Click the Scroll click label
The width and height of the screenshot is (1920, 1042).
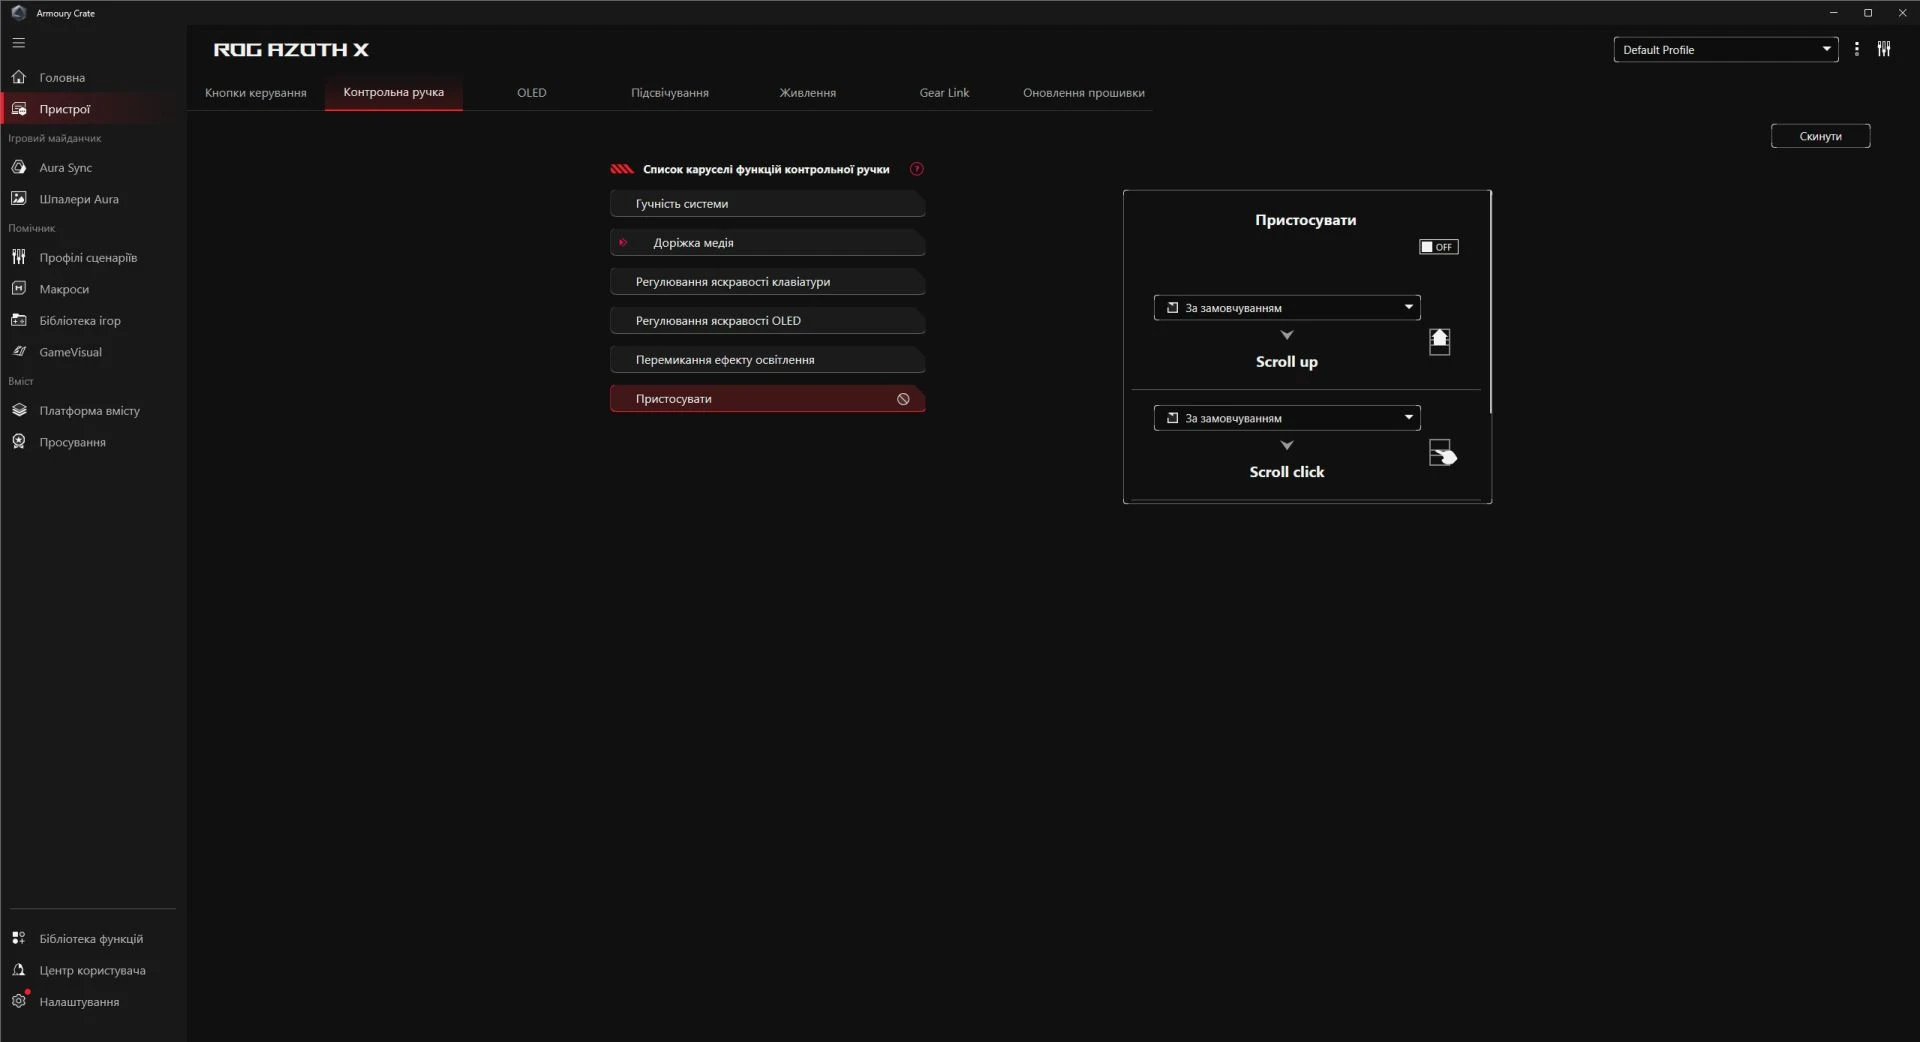click(x=1287, y=472)
